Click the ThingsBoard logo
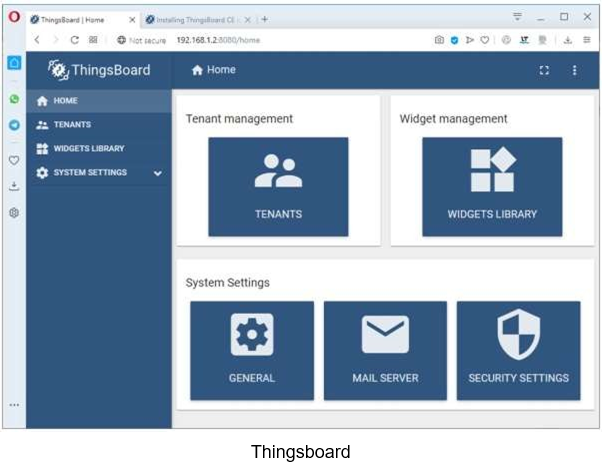602x465 pixels. (x=99, y=70)
